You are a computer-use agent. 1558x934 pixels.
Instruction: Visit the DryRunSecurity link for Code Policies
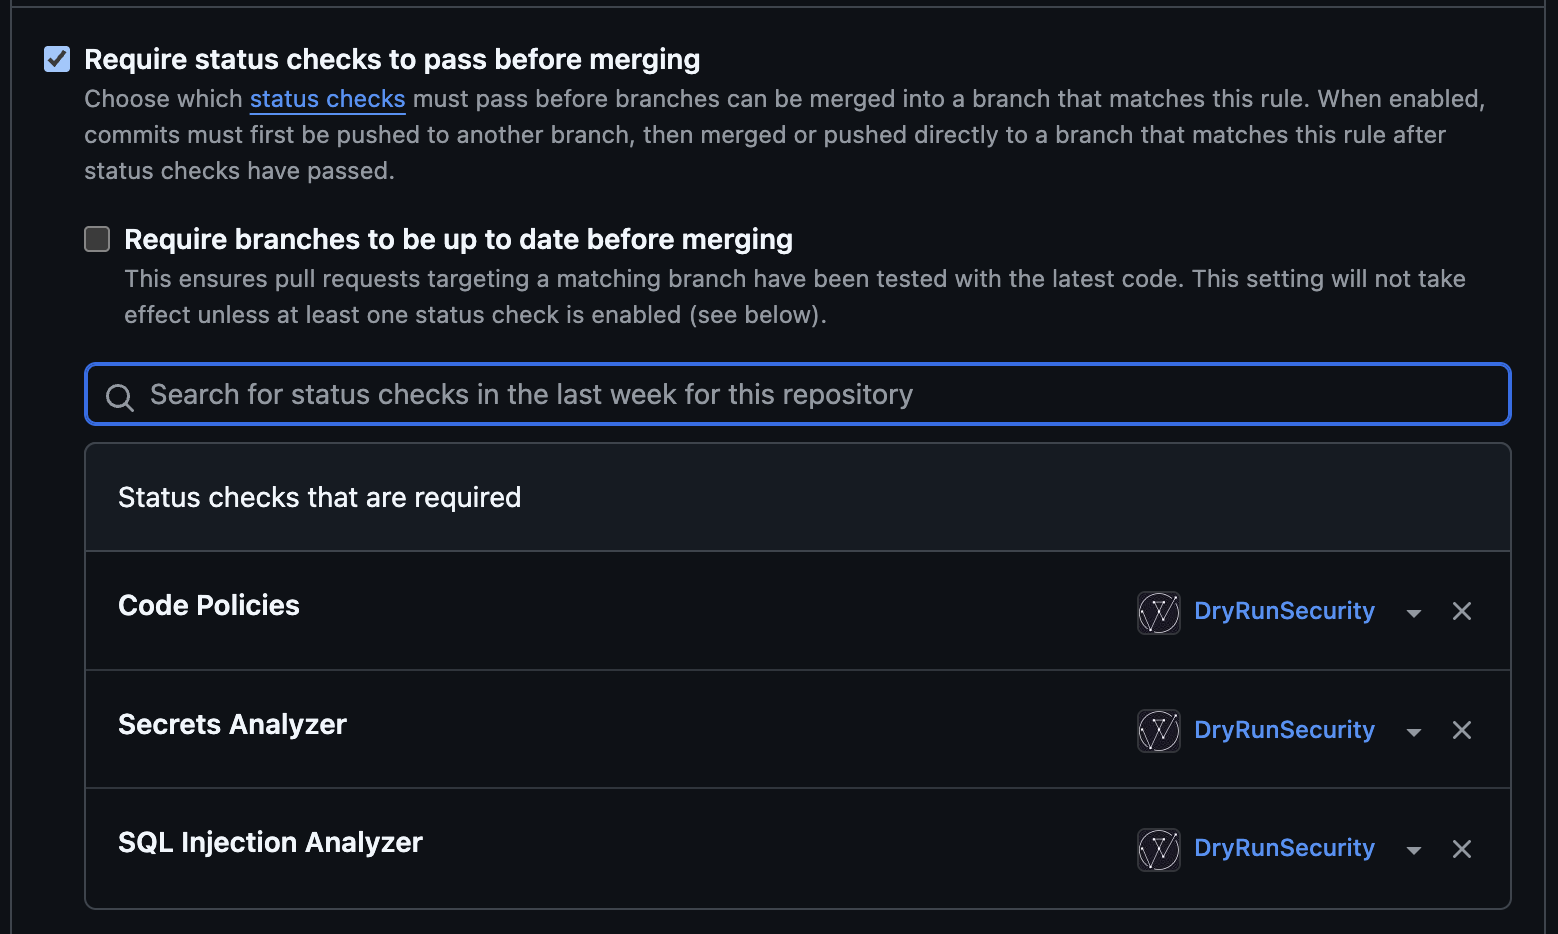point(1284,611)
